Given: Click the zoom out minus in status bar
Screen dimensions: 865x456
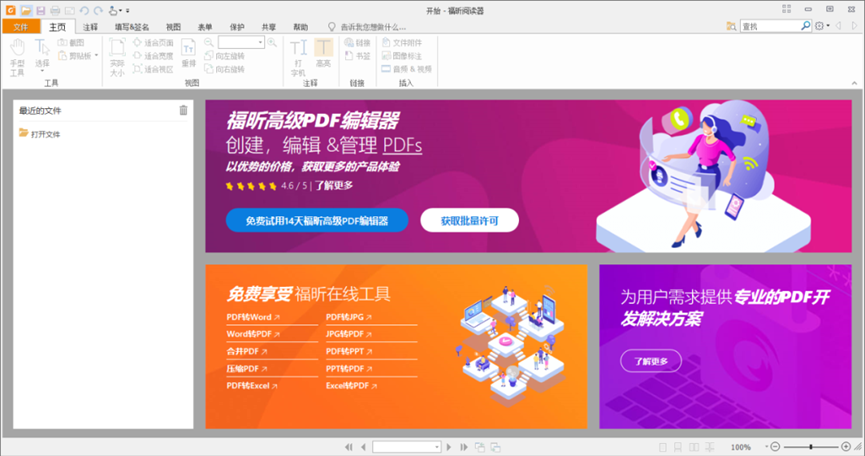Looking at the screenshot, I should point(775,447).
